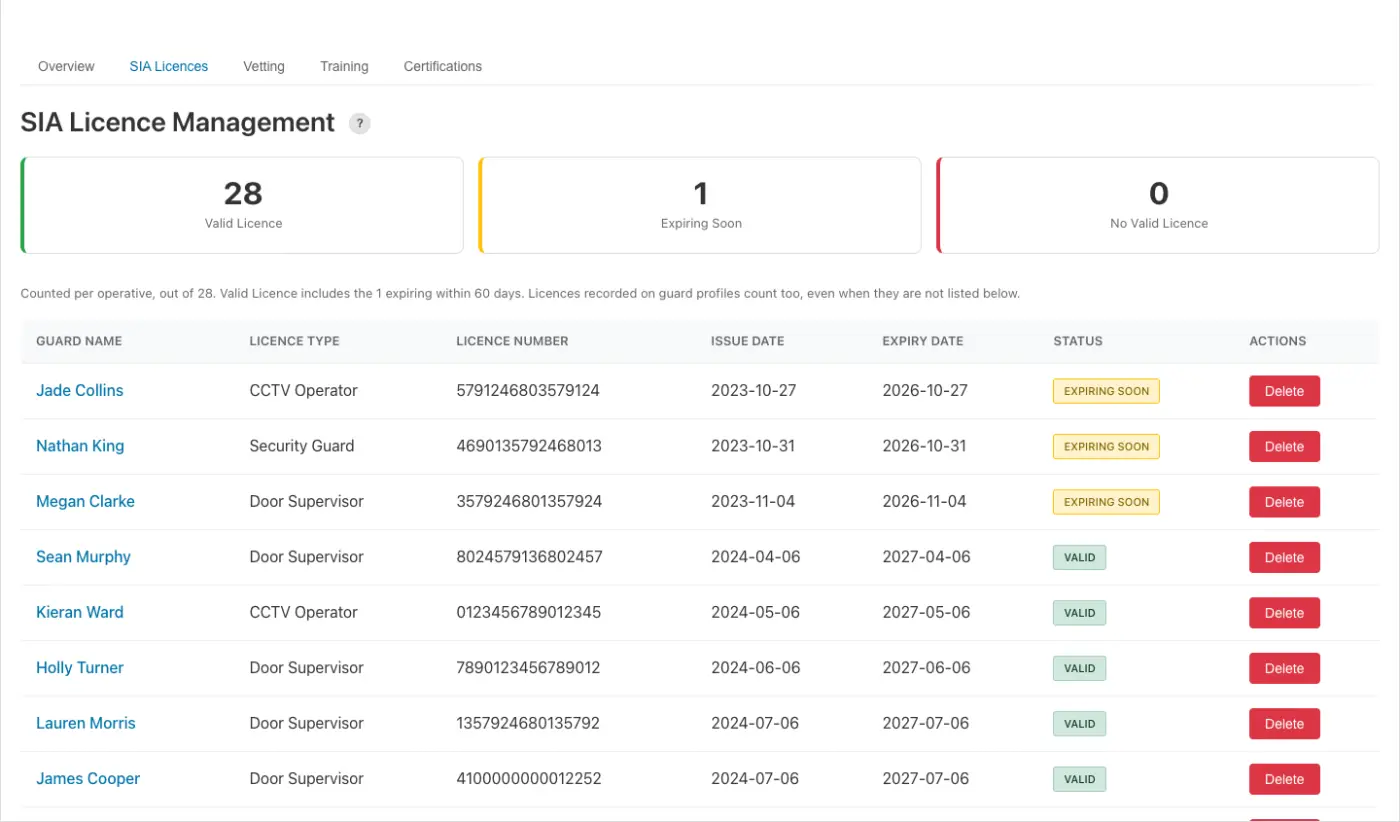
Task: Go to the Training tab
Action: click(x=344, y=66)
